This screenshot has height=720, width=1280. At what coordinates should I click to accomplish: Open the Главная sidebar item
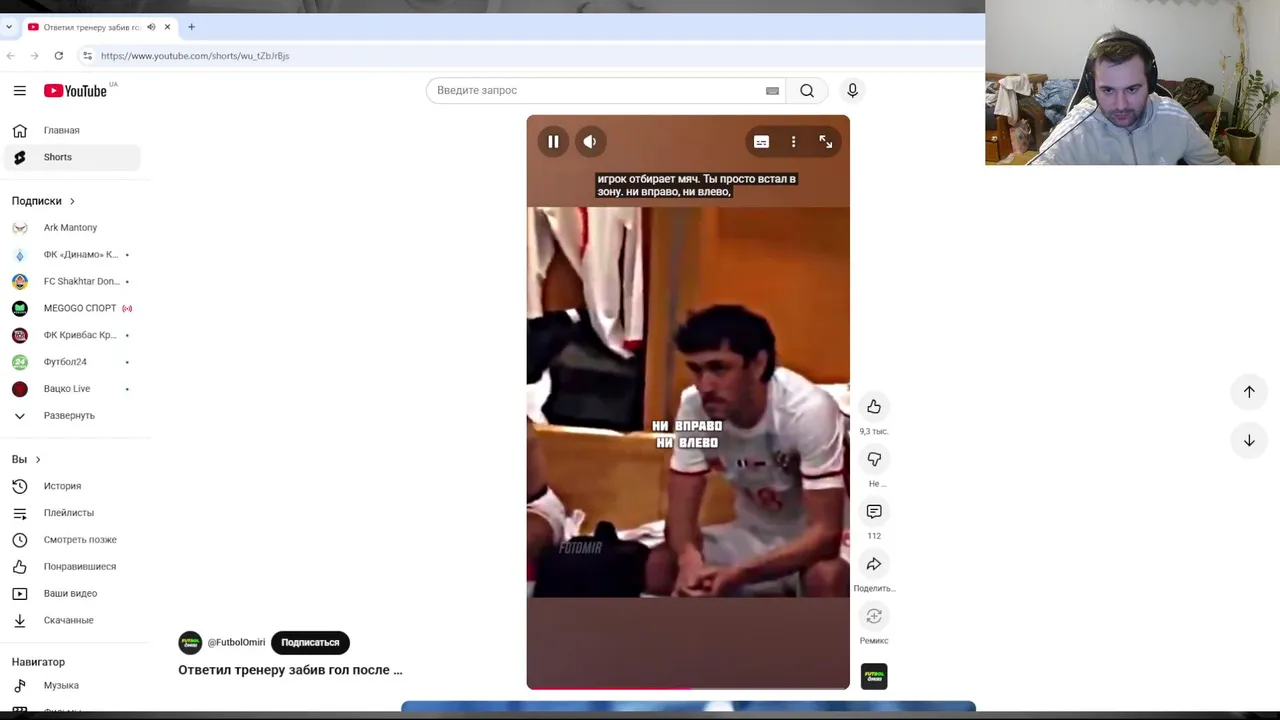[72, 130]
